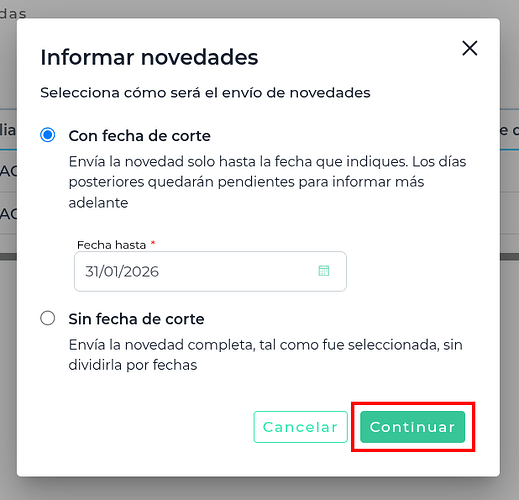Focus the Fecha hasta date field showing 31/01/2026
Viewport: 519px width, 500px height.
coord(210,271)
